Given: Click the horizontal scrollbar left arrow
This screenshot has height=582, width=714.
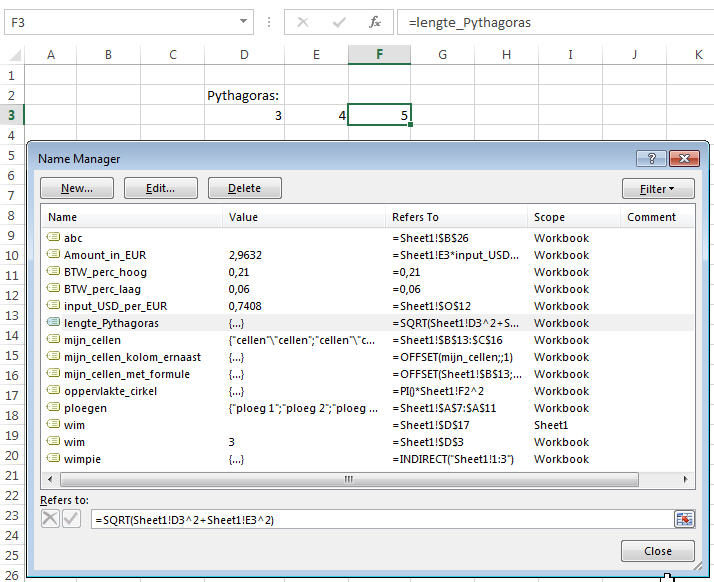Looking at the screenshot, I should click(50, 479).
